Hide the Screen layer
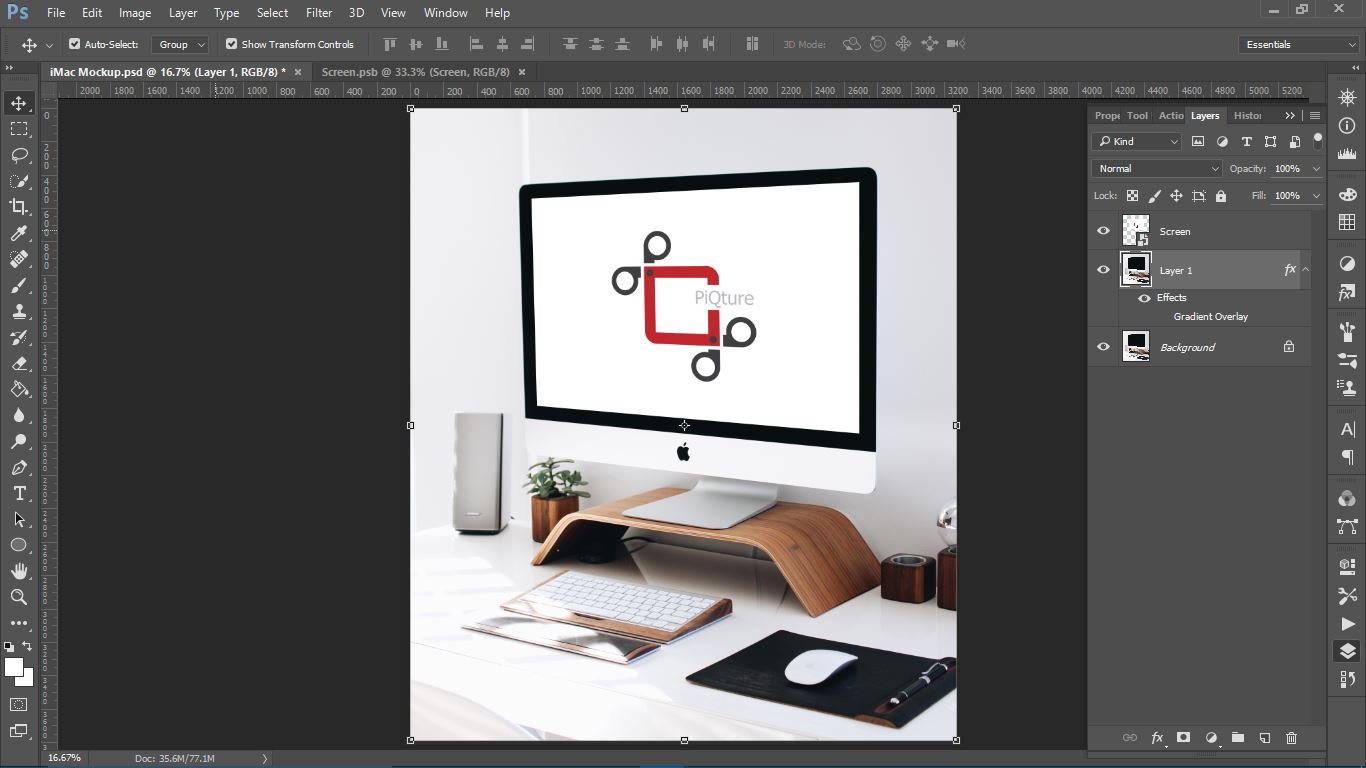This screenshot has width=1366, height=768. coord(1103,231)
